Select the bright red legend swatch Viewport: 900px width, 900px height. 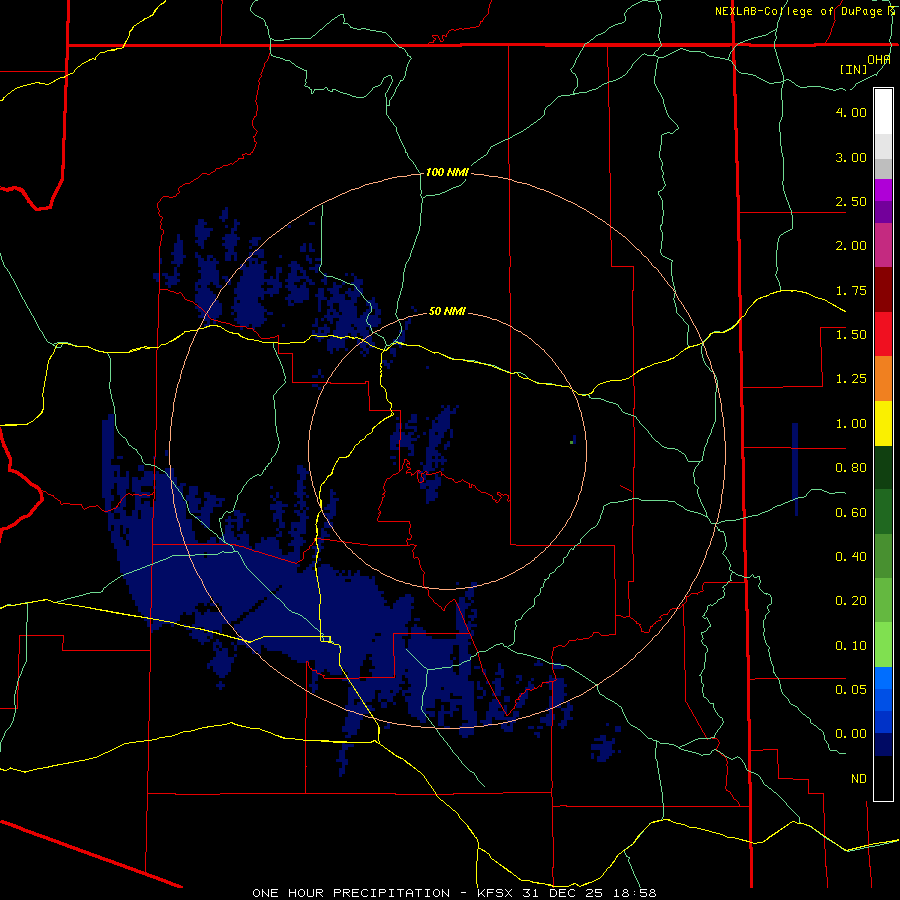[883, 335]
